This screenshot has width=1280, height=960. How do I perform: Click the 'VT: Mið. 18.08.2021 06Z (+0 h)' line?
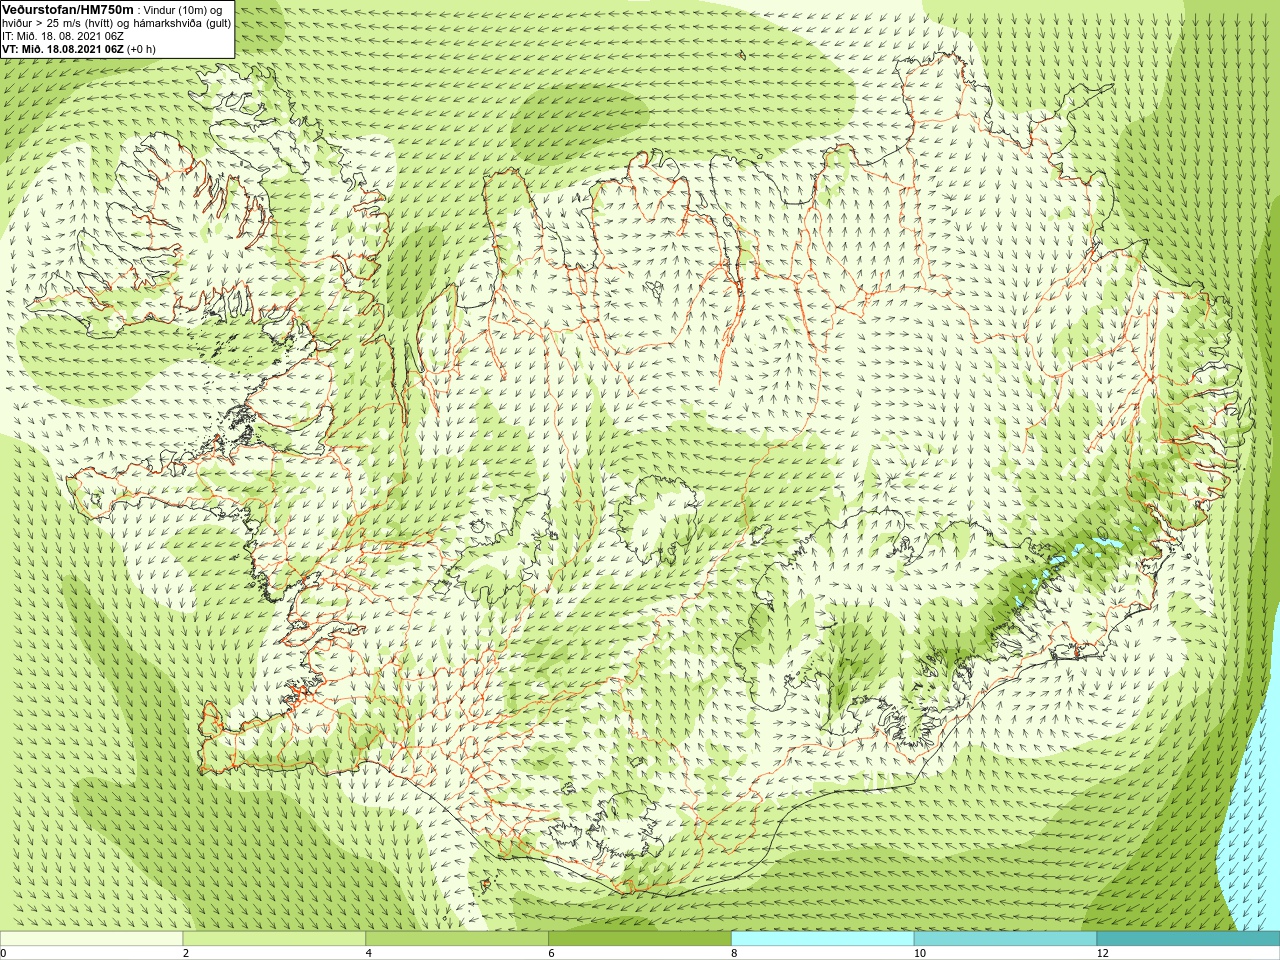point(79,48)
